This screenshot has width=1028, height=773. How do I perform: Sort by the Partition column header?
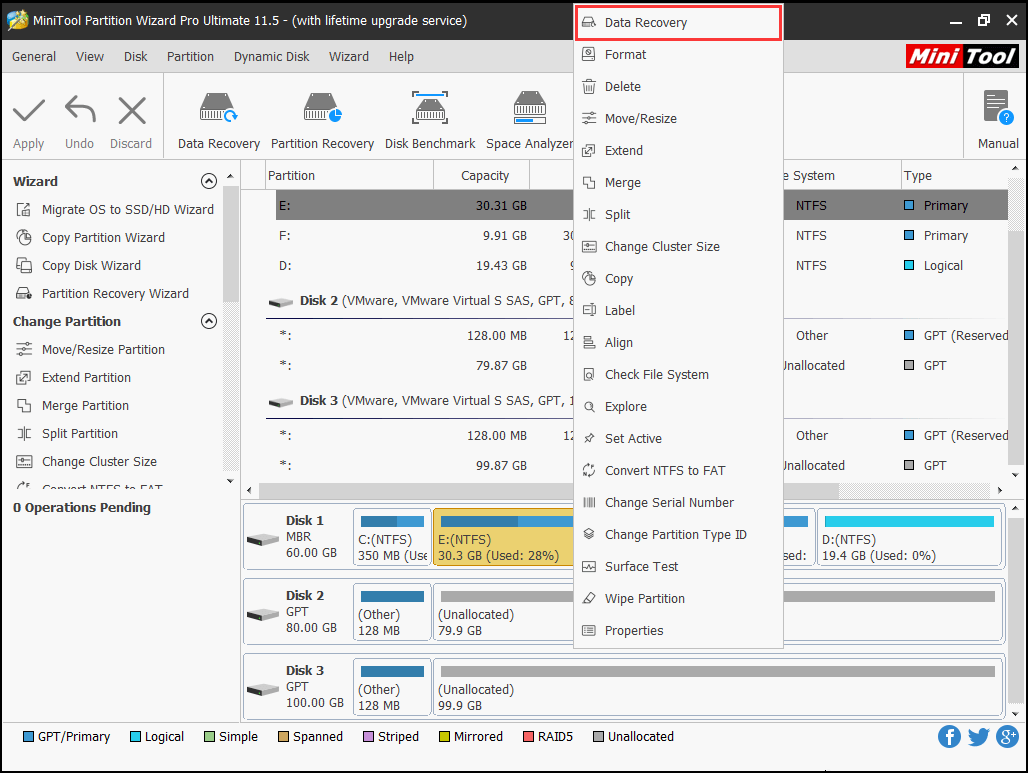click(x=349, y=176)
